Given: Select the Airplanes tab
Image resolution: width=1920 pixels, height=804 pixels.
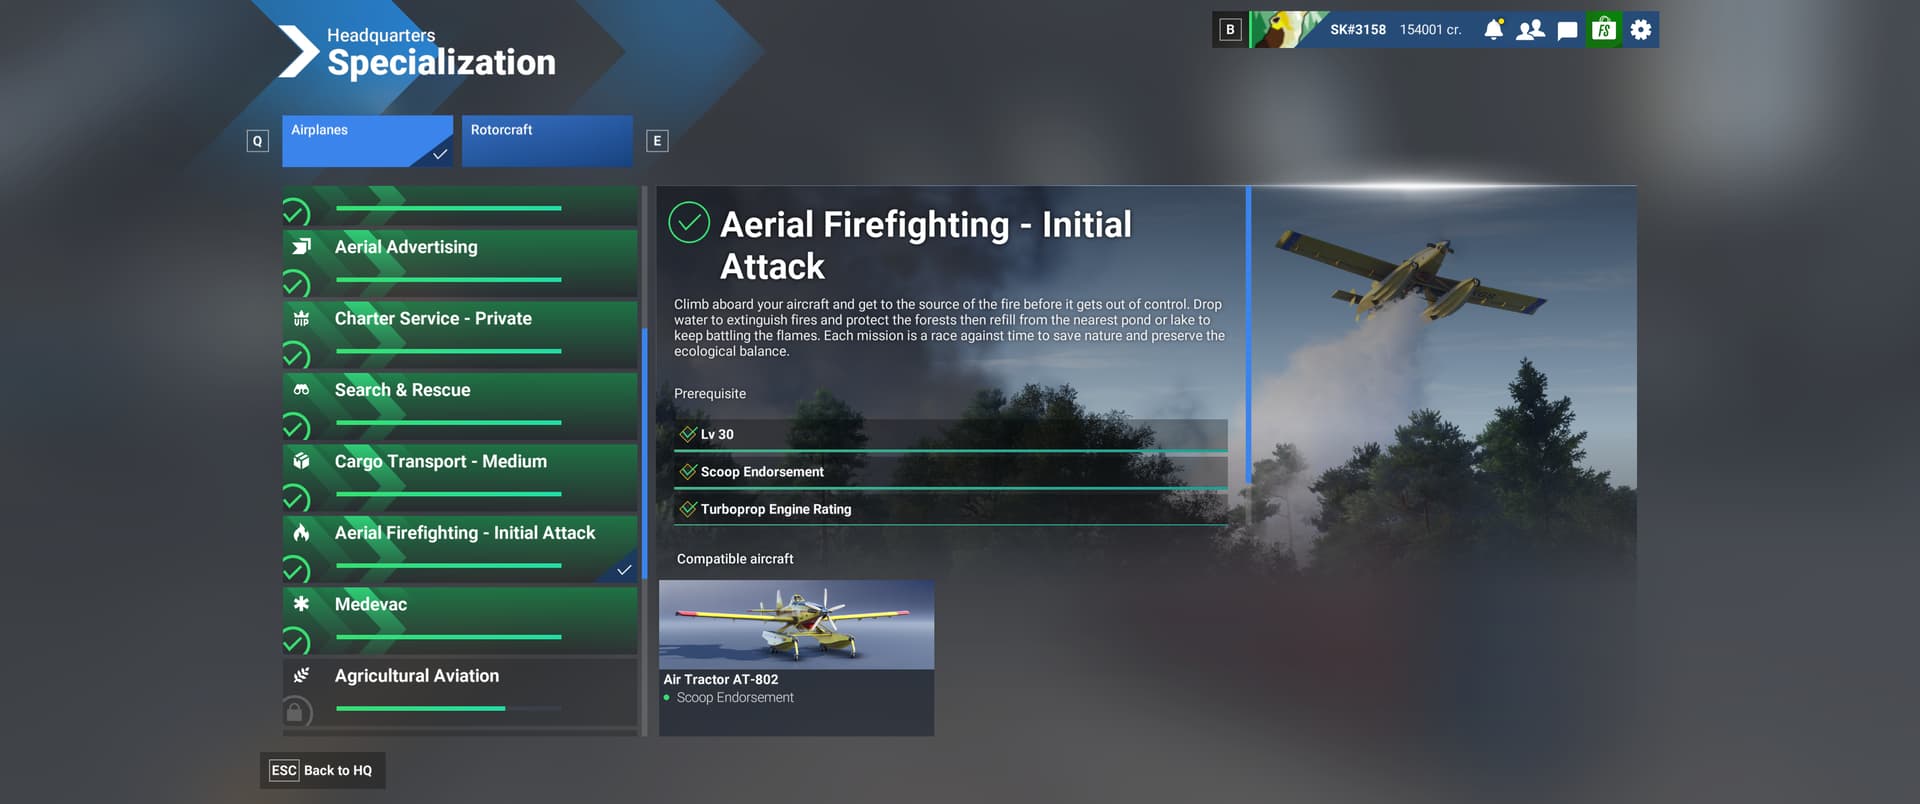Looking at the screenshot, I should tap(367, 141).
